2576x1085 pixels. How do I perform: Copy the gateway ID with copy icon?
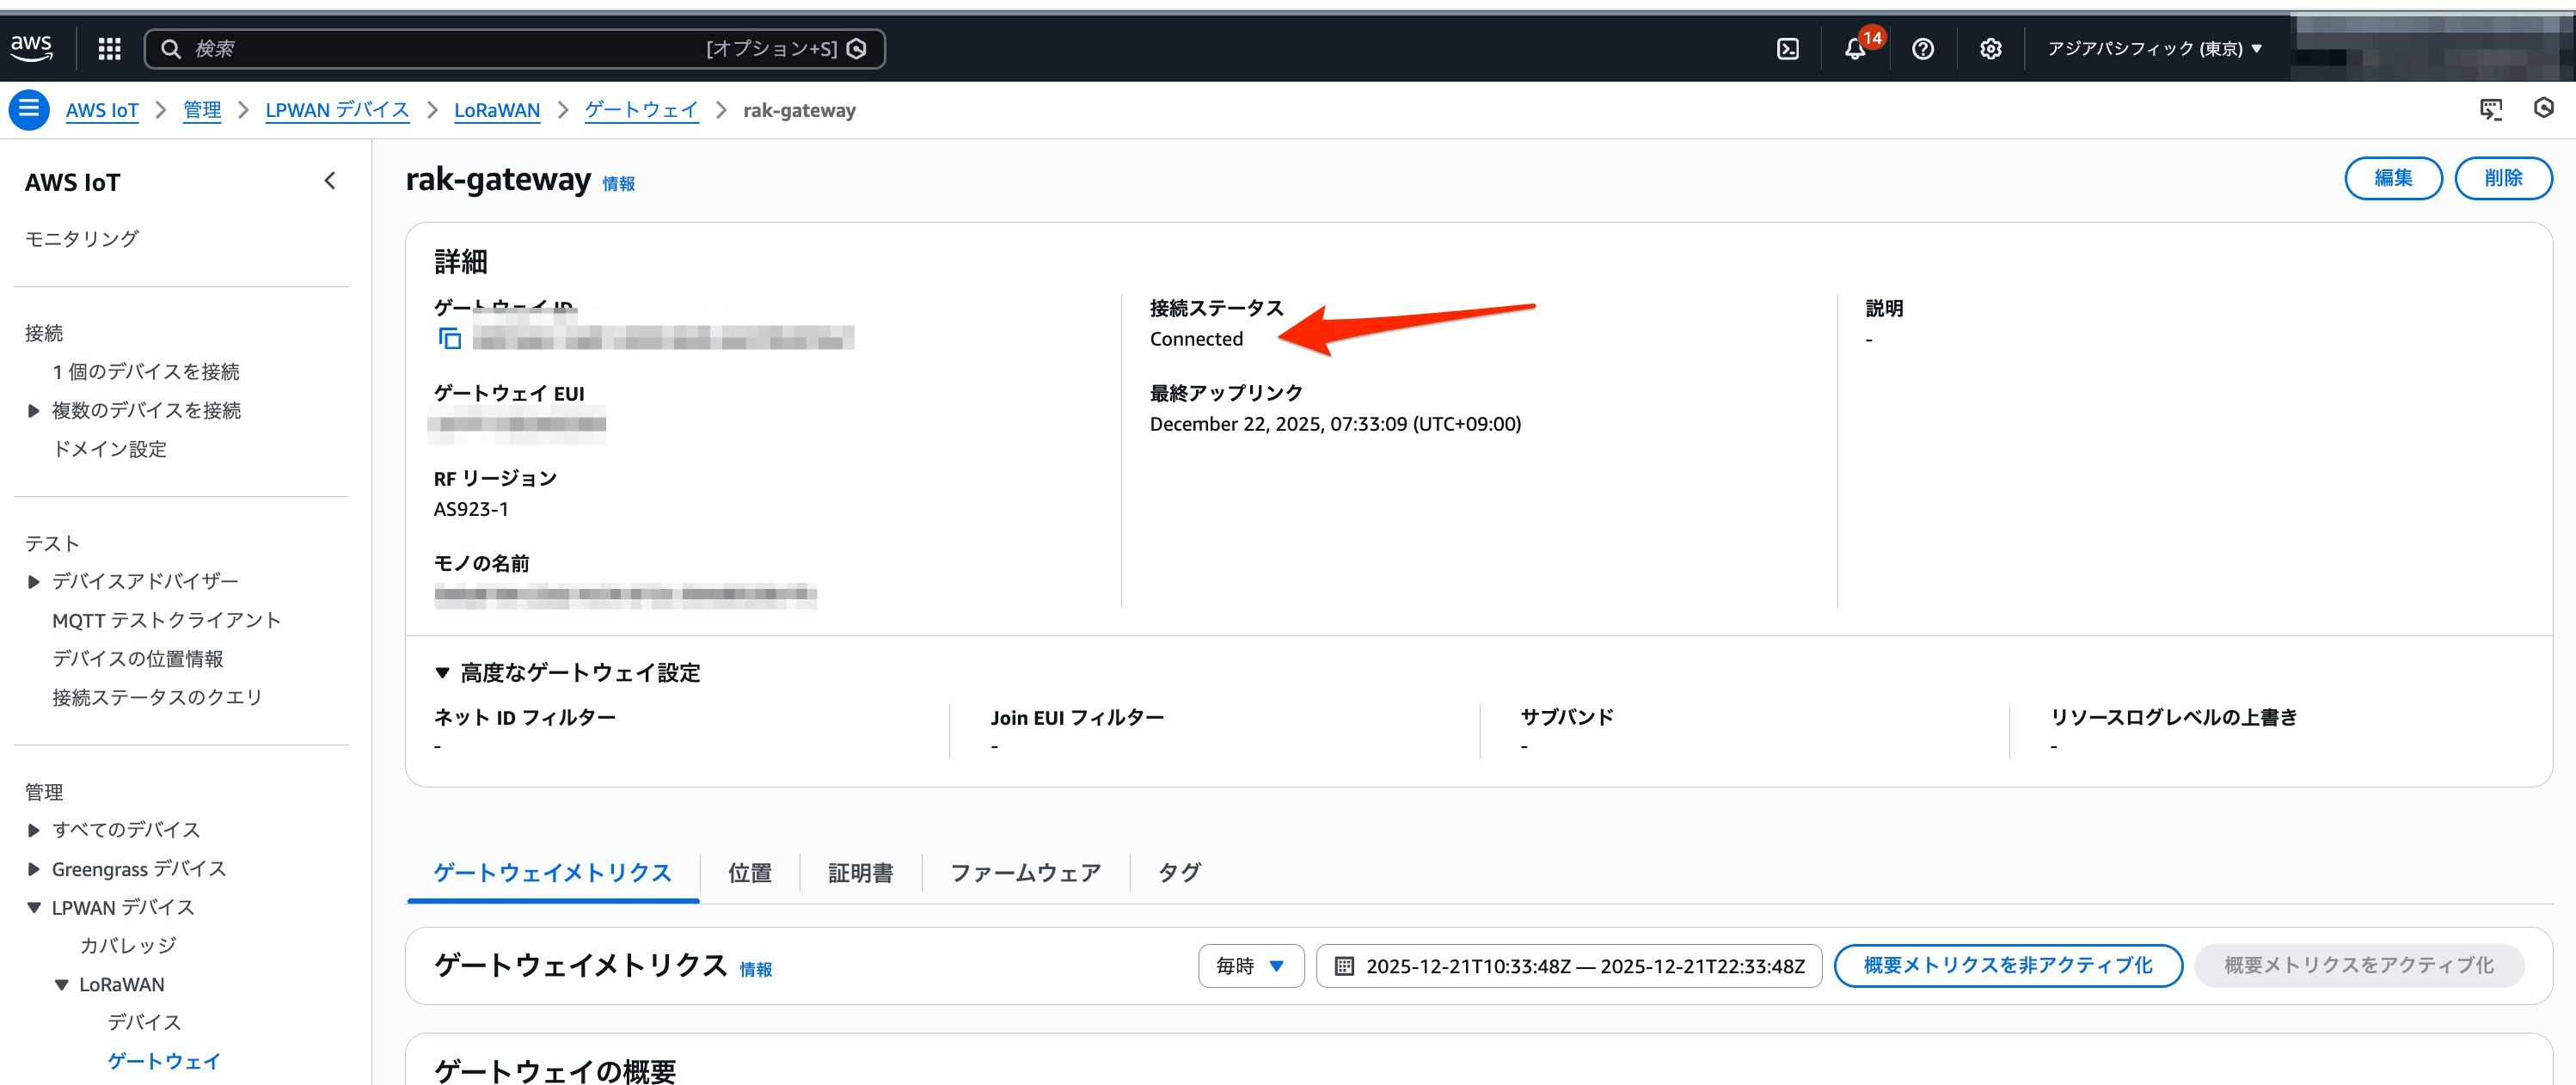(450, 339)
